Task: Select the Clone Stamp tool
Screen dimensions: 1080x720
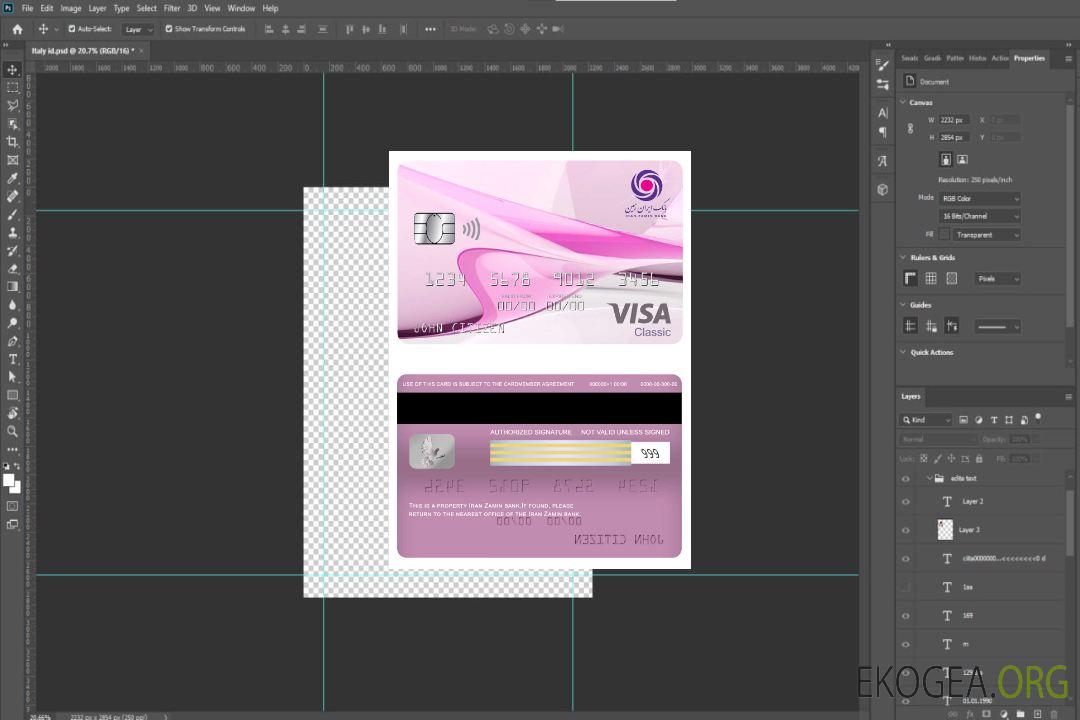Action: [x=12, y=232]
